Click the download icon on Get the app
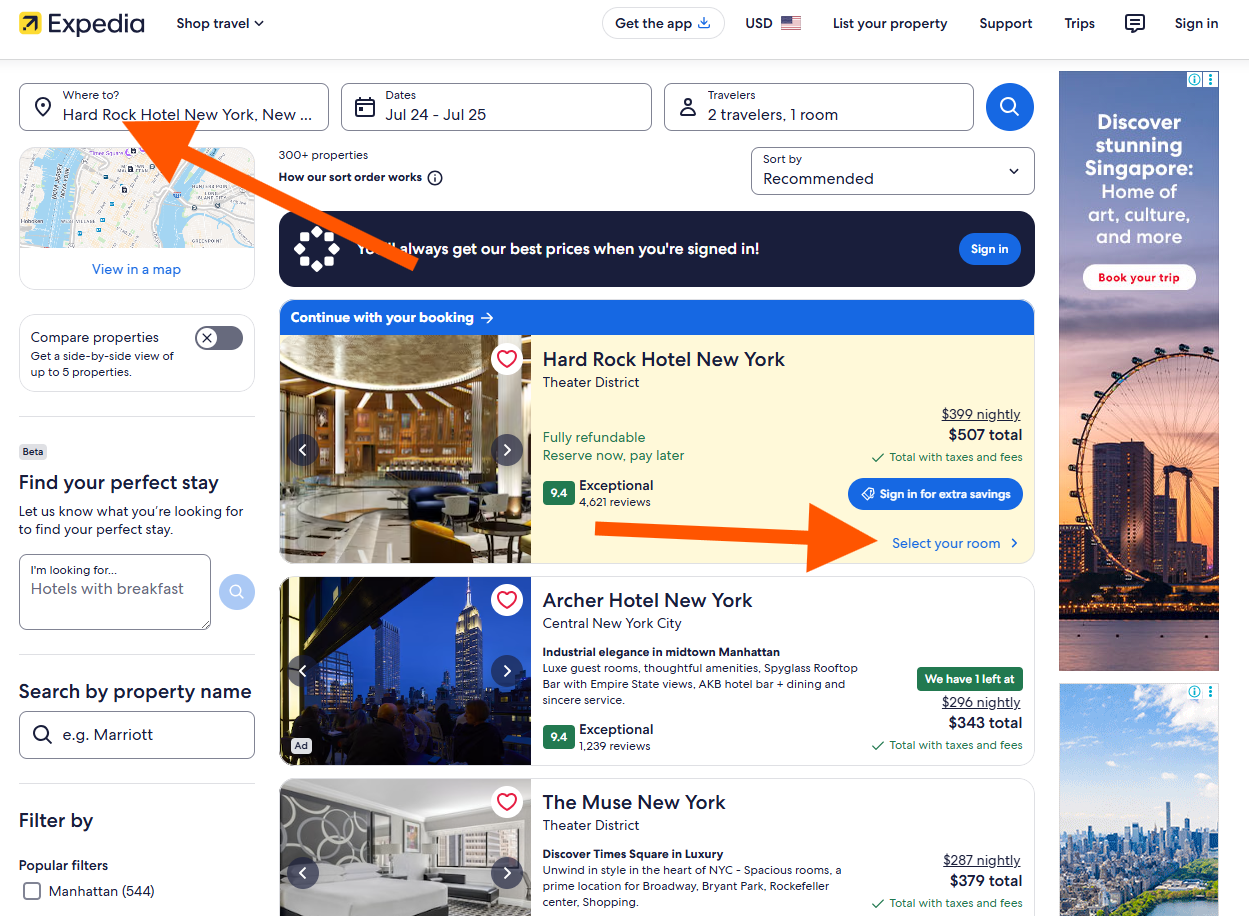This screenshot has width=1249, height=916. (x=704, y=23)
